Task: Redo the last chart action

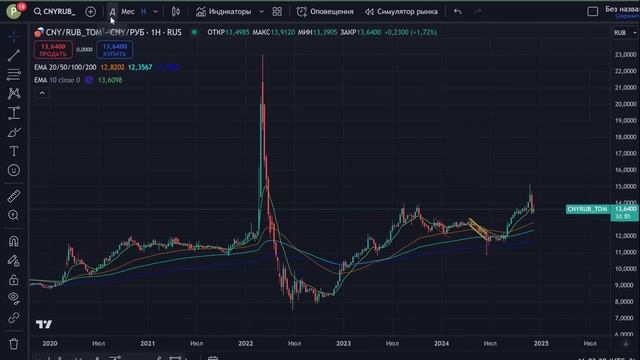Action: tap(478, 11)
